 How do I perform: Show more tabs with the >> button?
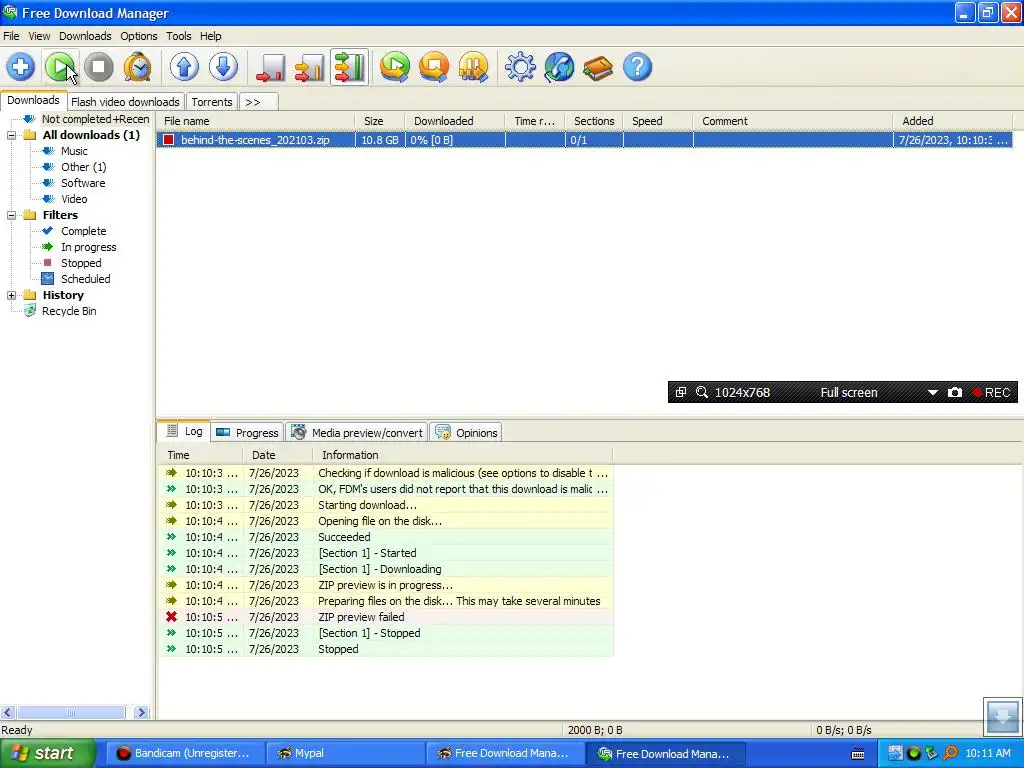(259, 102)
